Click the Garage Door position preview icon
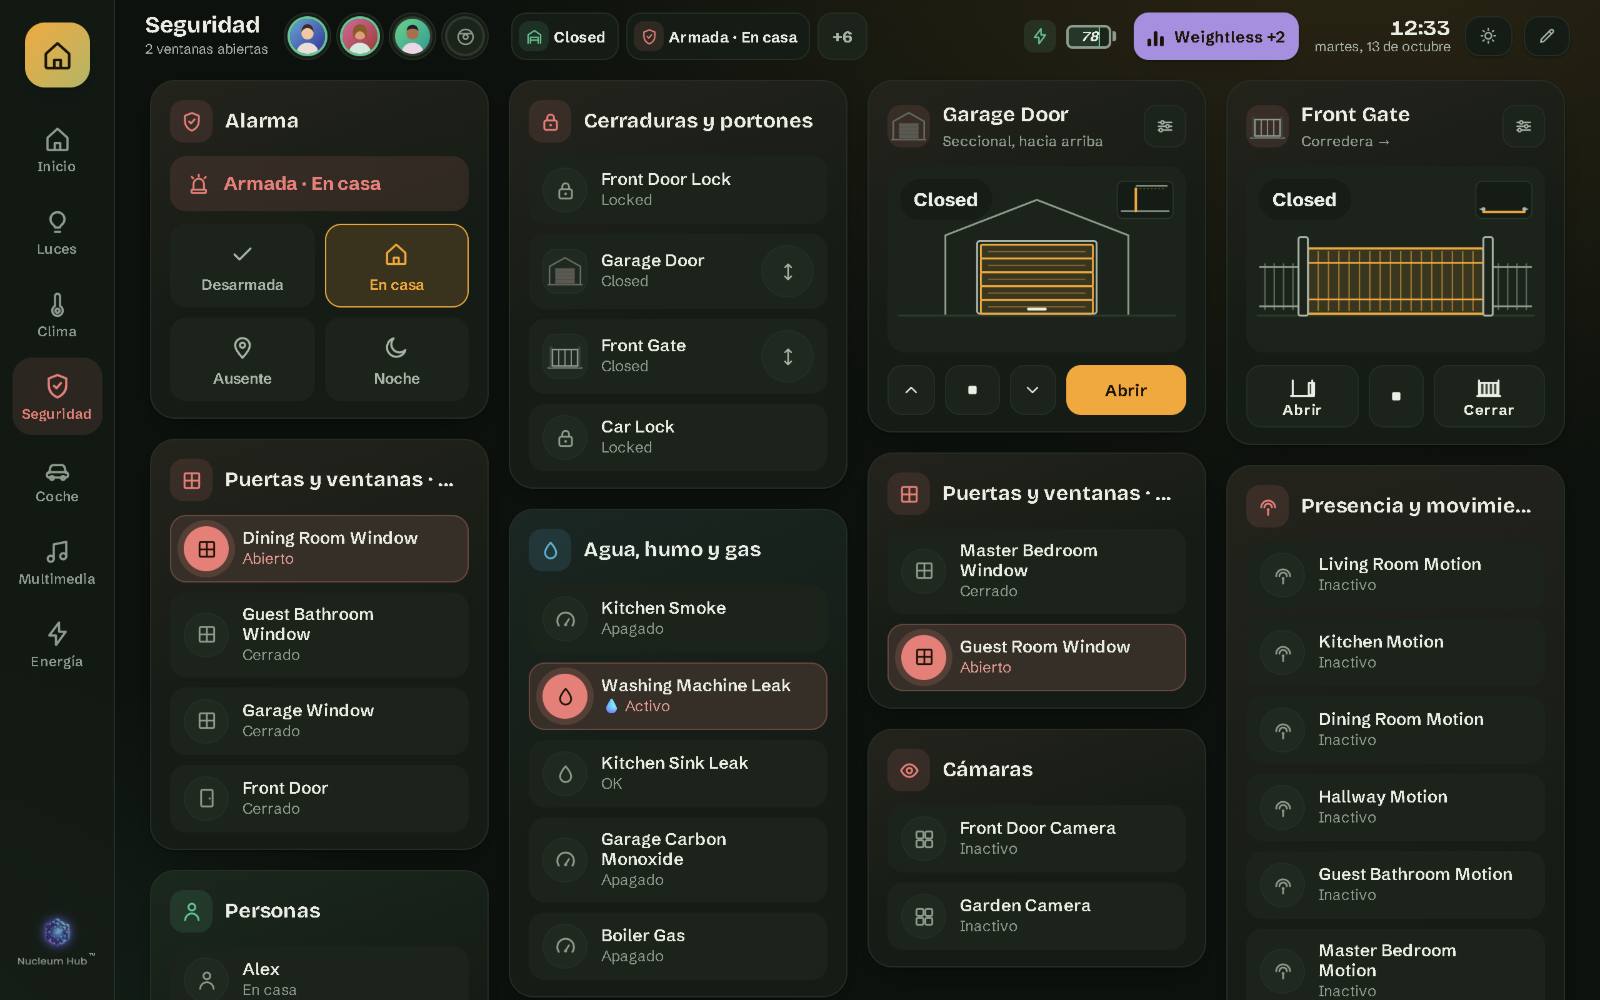 tap(1145, 200)
